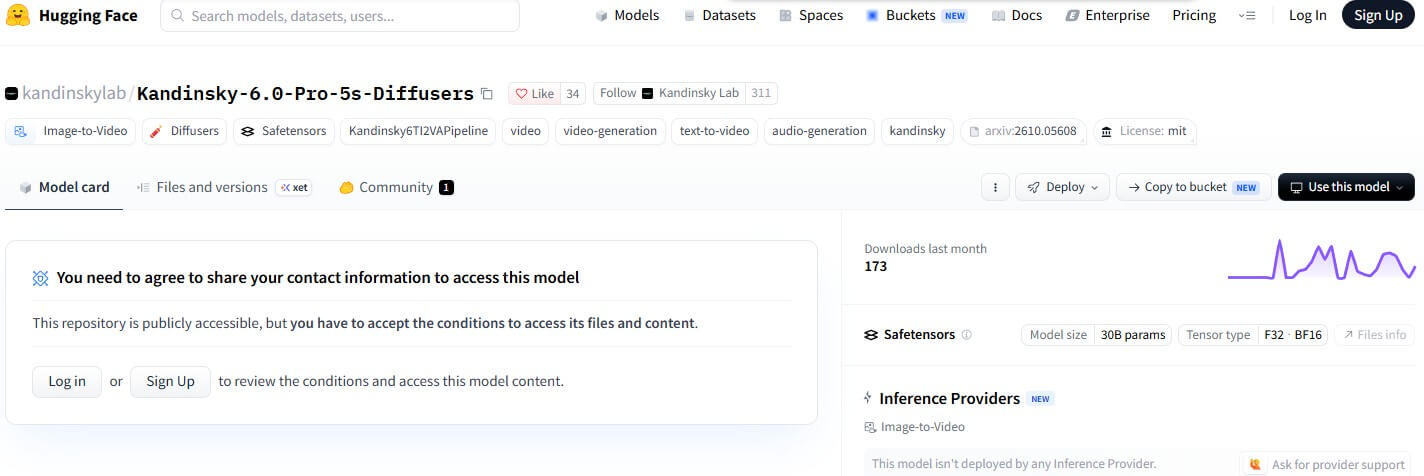The image size is (1424, 476).
Task: Open the arxiv:2610.05608 paper tag
Action: pyautogui.click(x=1023, y=131)
